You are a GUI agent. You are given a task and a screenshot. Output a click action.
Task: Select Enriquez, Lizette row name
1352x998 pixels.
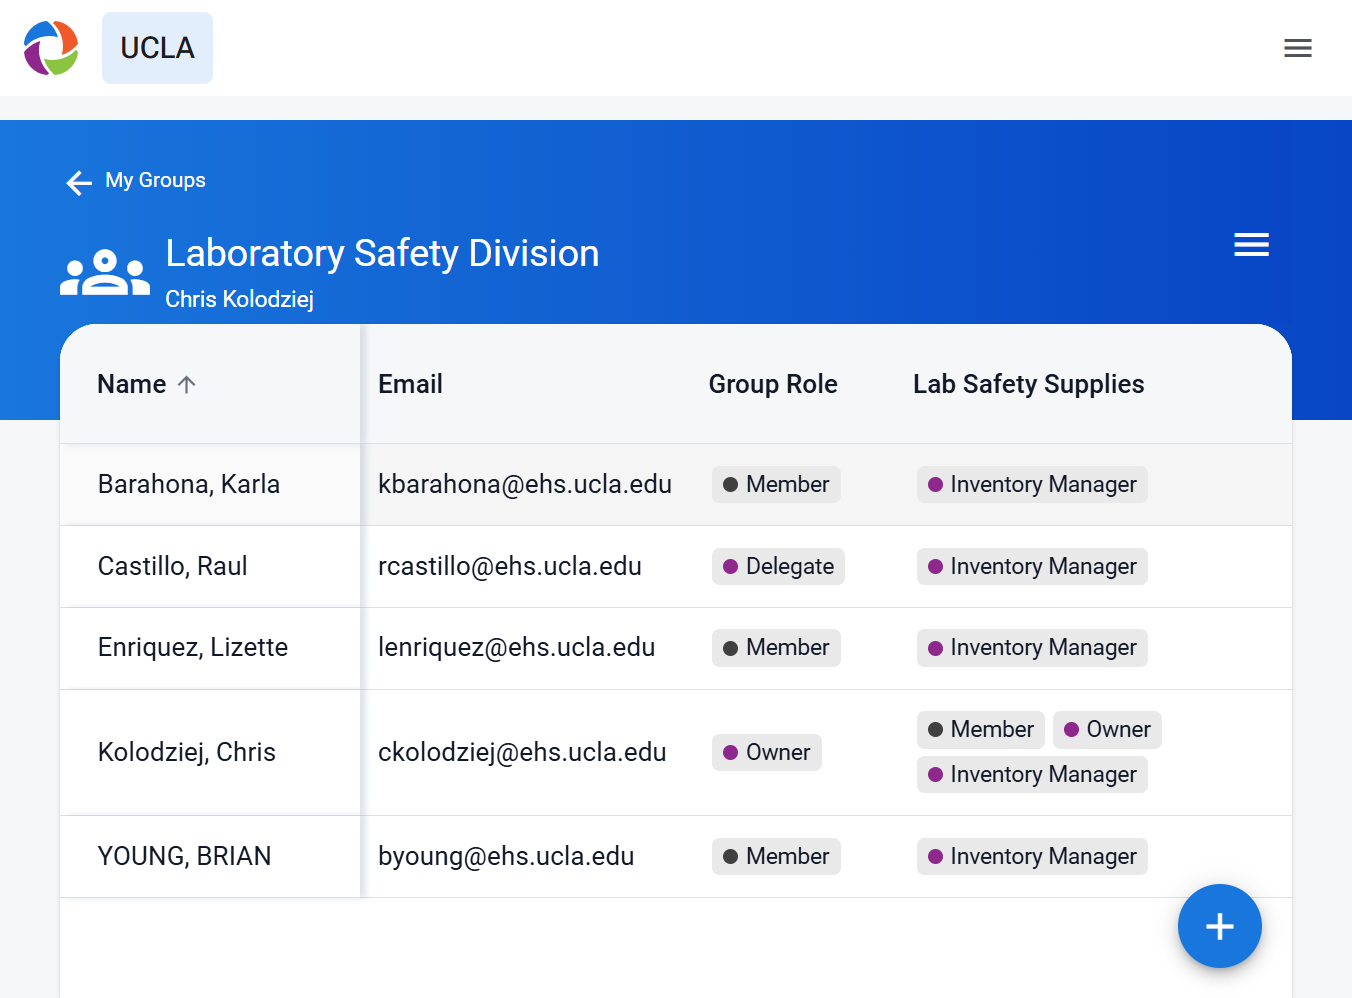193,647
